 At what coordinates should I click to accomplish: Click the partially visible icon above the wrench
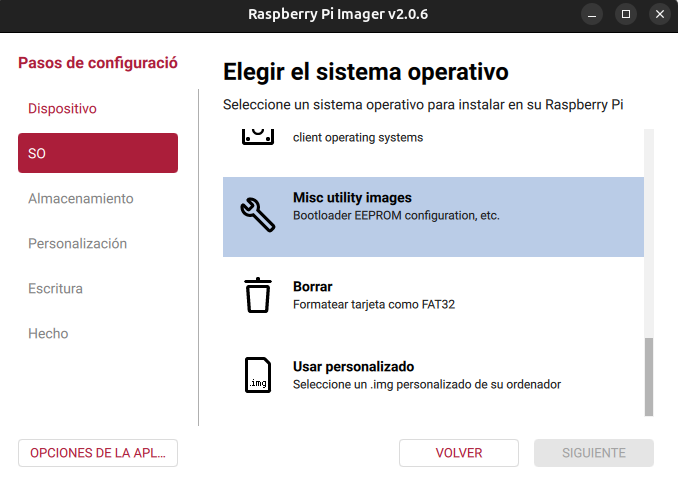point(257,135)
